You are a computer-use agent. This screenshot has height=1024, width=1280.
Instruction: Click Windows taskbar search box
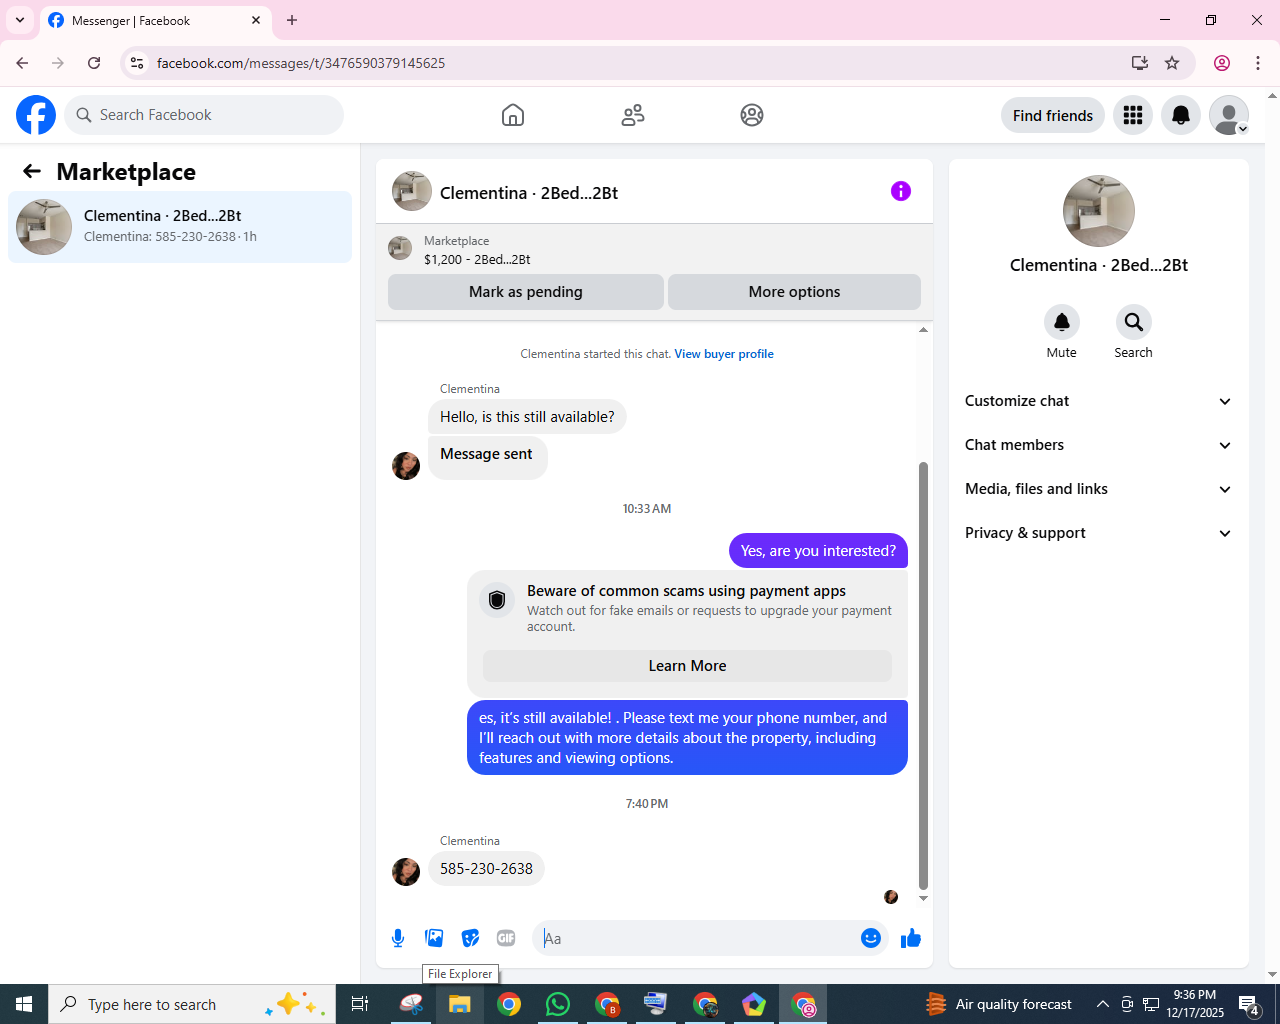click(192, 1004)
